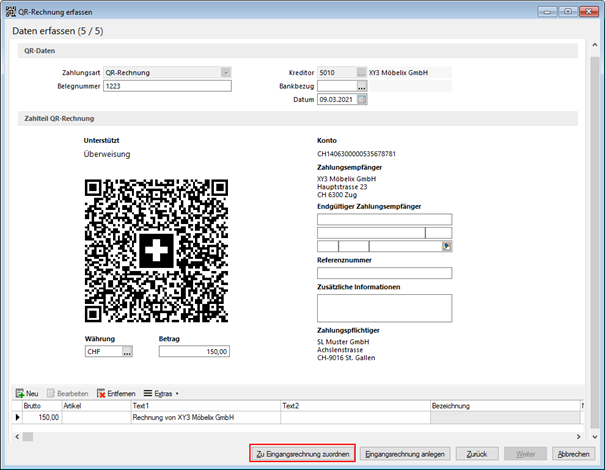Viewport: 605px width, 470px height.
Task: Open the calendar picker next to Datum
Action: tap(362, 100)
